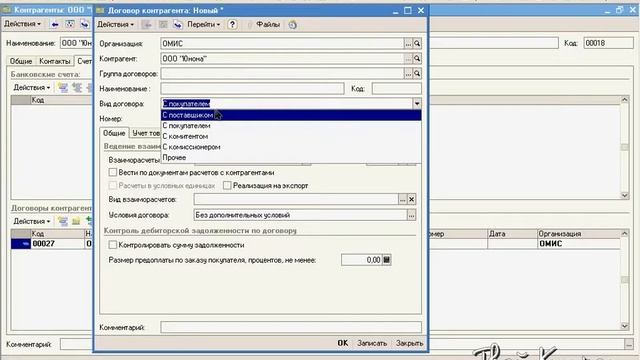
Task: Select С покупателем option in list
Action: pos(291,126)
